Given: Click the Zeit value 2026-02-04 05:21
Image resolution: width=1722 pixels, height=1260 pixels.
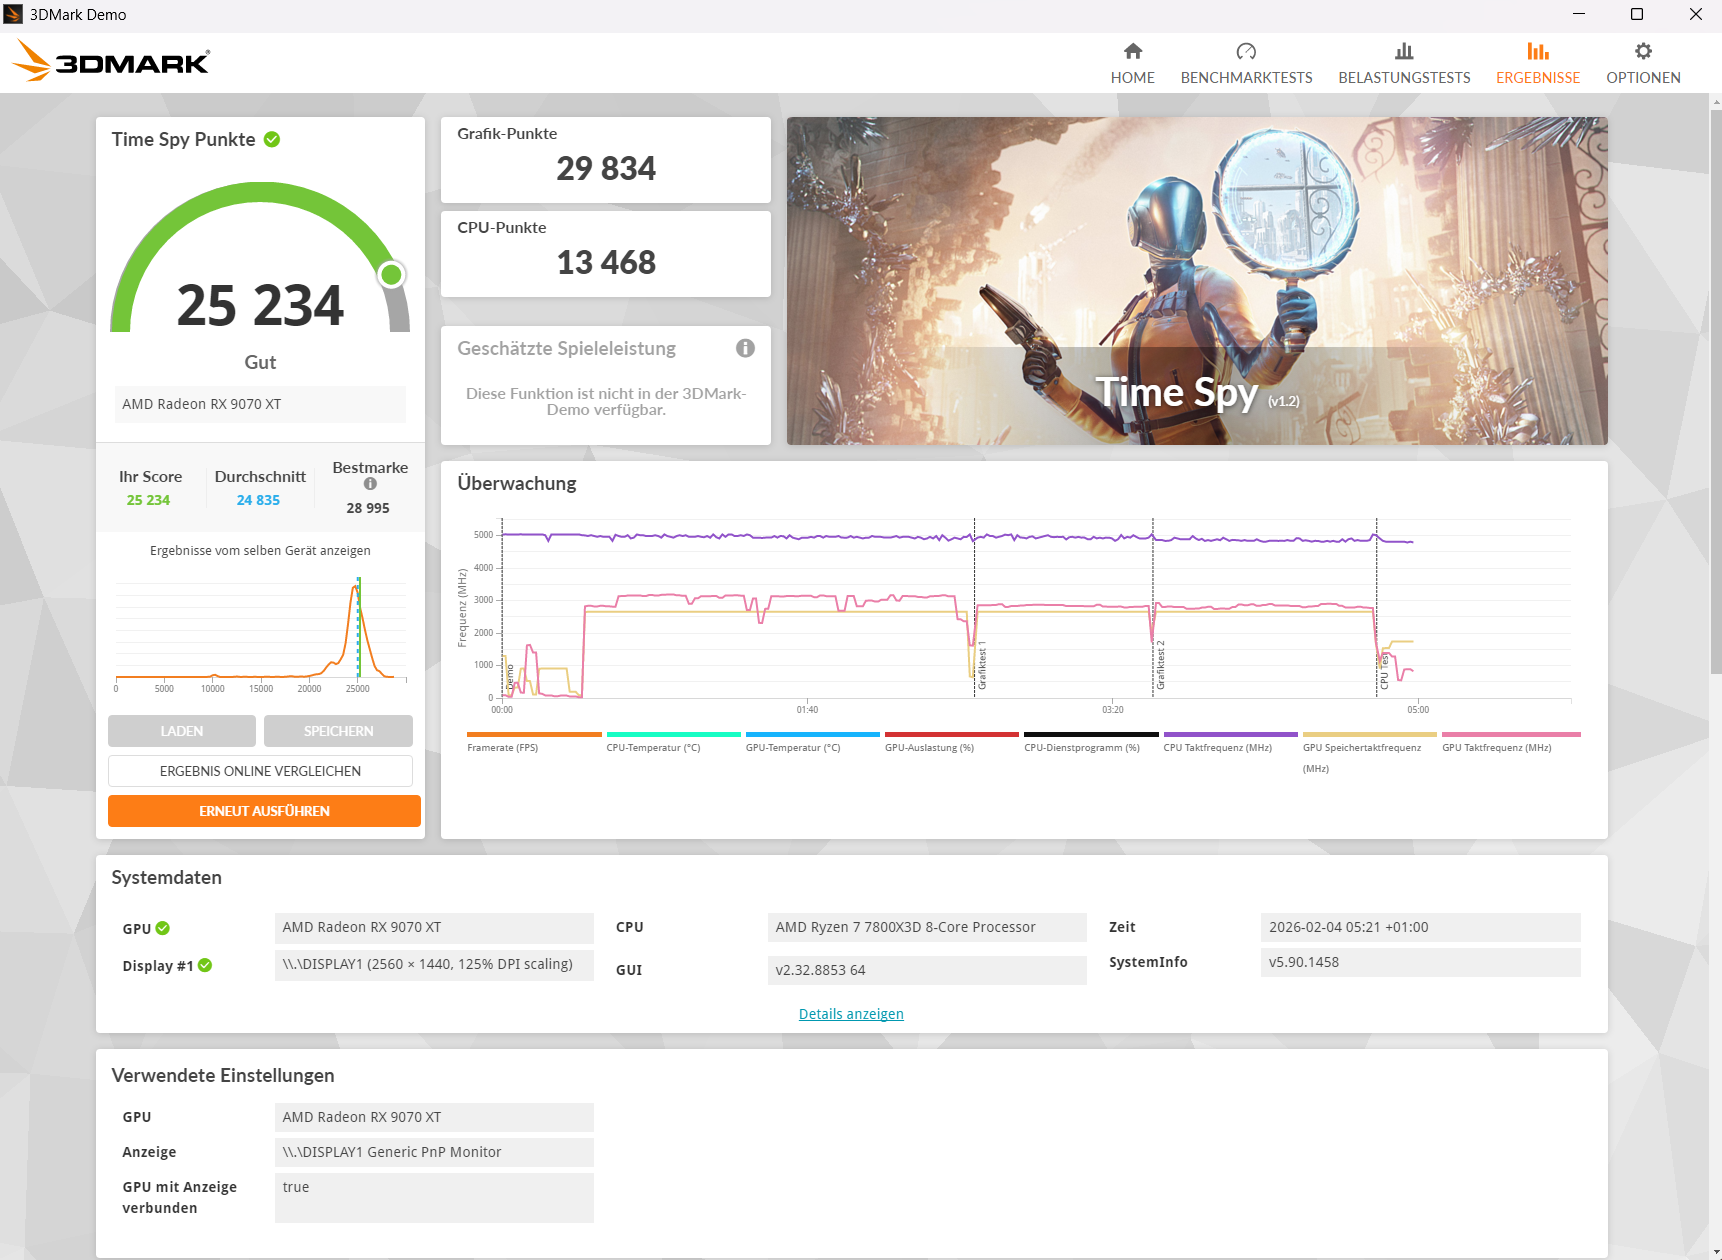Looking at the screenshot, I should [1420, 927].
